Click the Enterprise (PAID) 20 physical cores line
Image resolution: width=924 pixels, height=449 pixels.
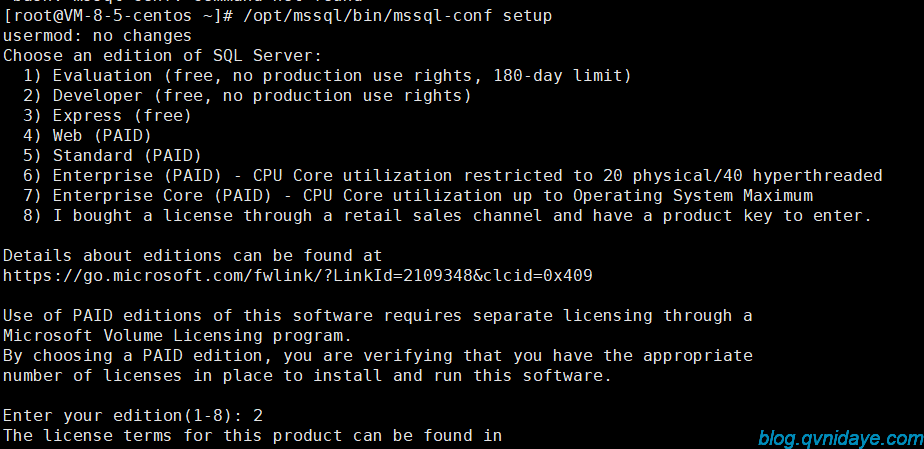click(x=453, y=176)
